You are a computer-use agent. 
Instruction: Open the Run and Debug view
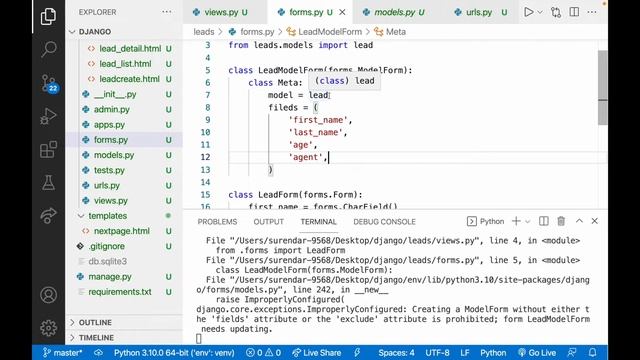pos(48,116)
